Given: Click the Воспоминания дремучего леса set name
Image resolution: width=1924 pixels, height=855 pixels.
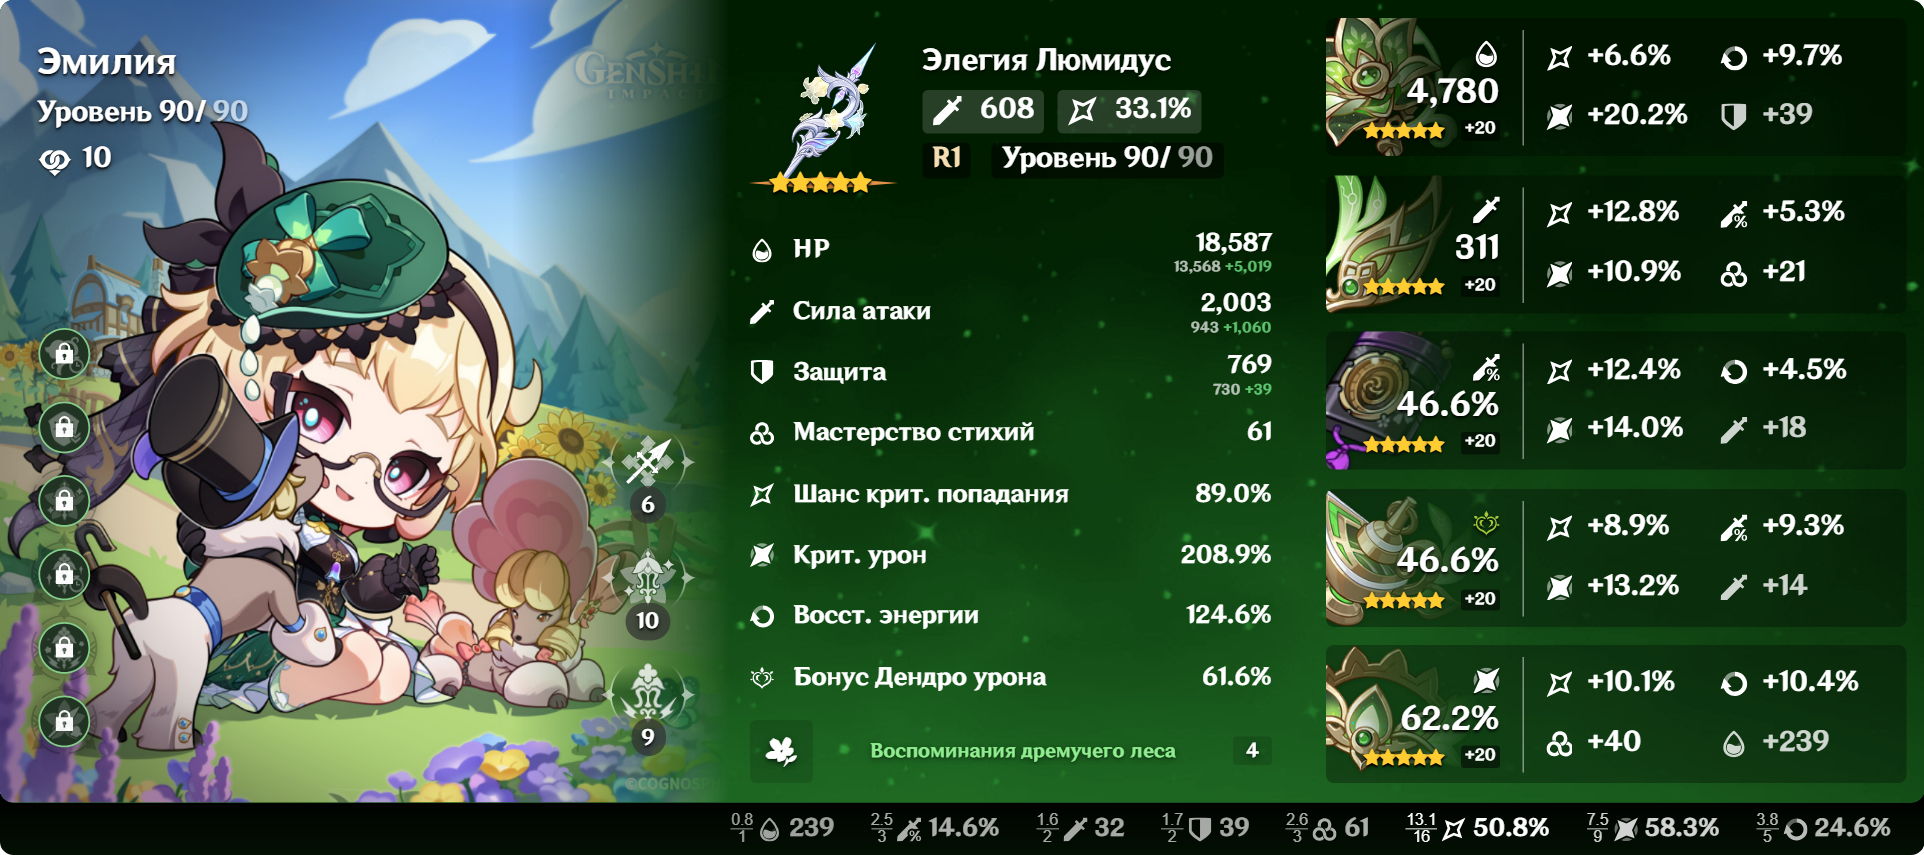Looking at the screenshot, I should [x=1023, y=751].
